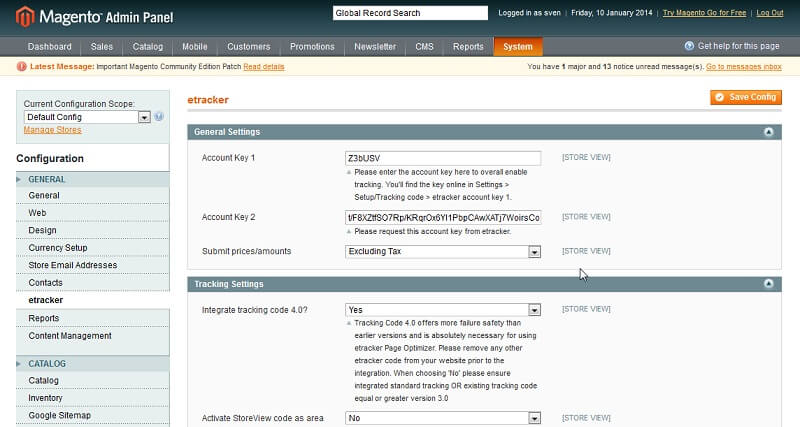
Task: Click the Log Out link
Action: point(769,13)
